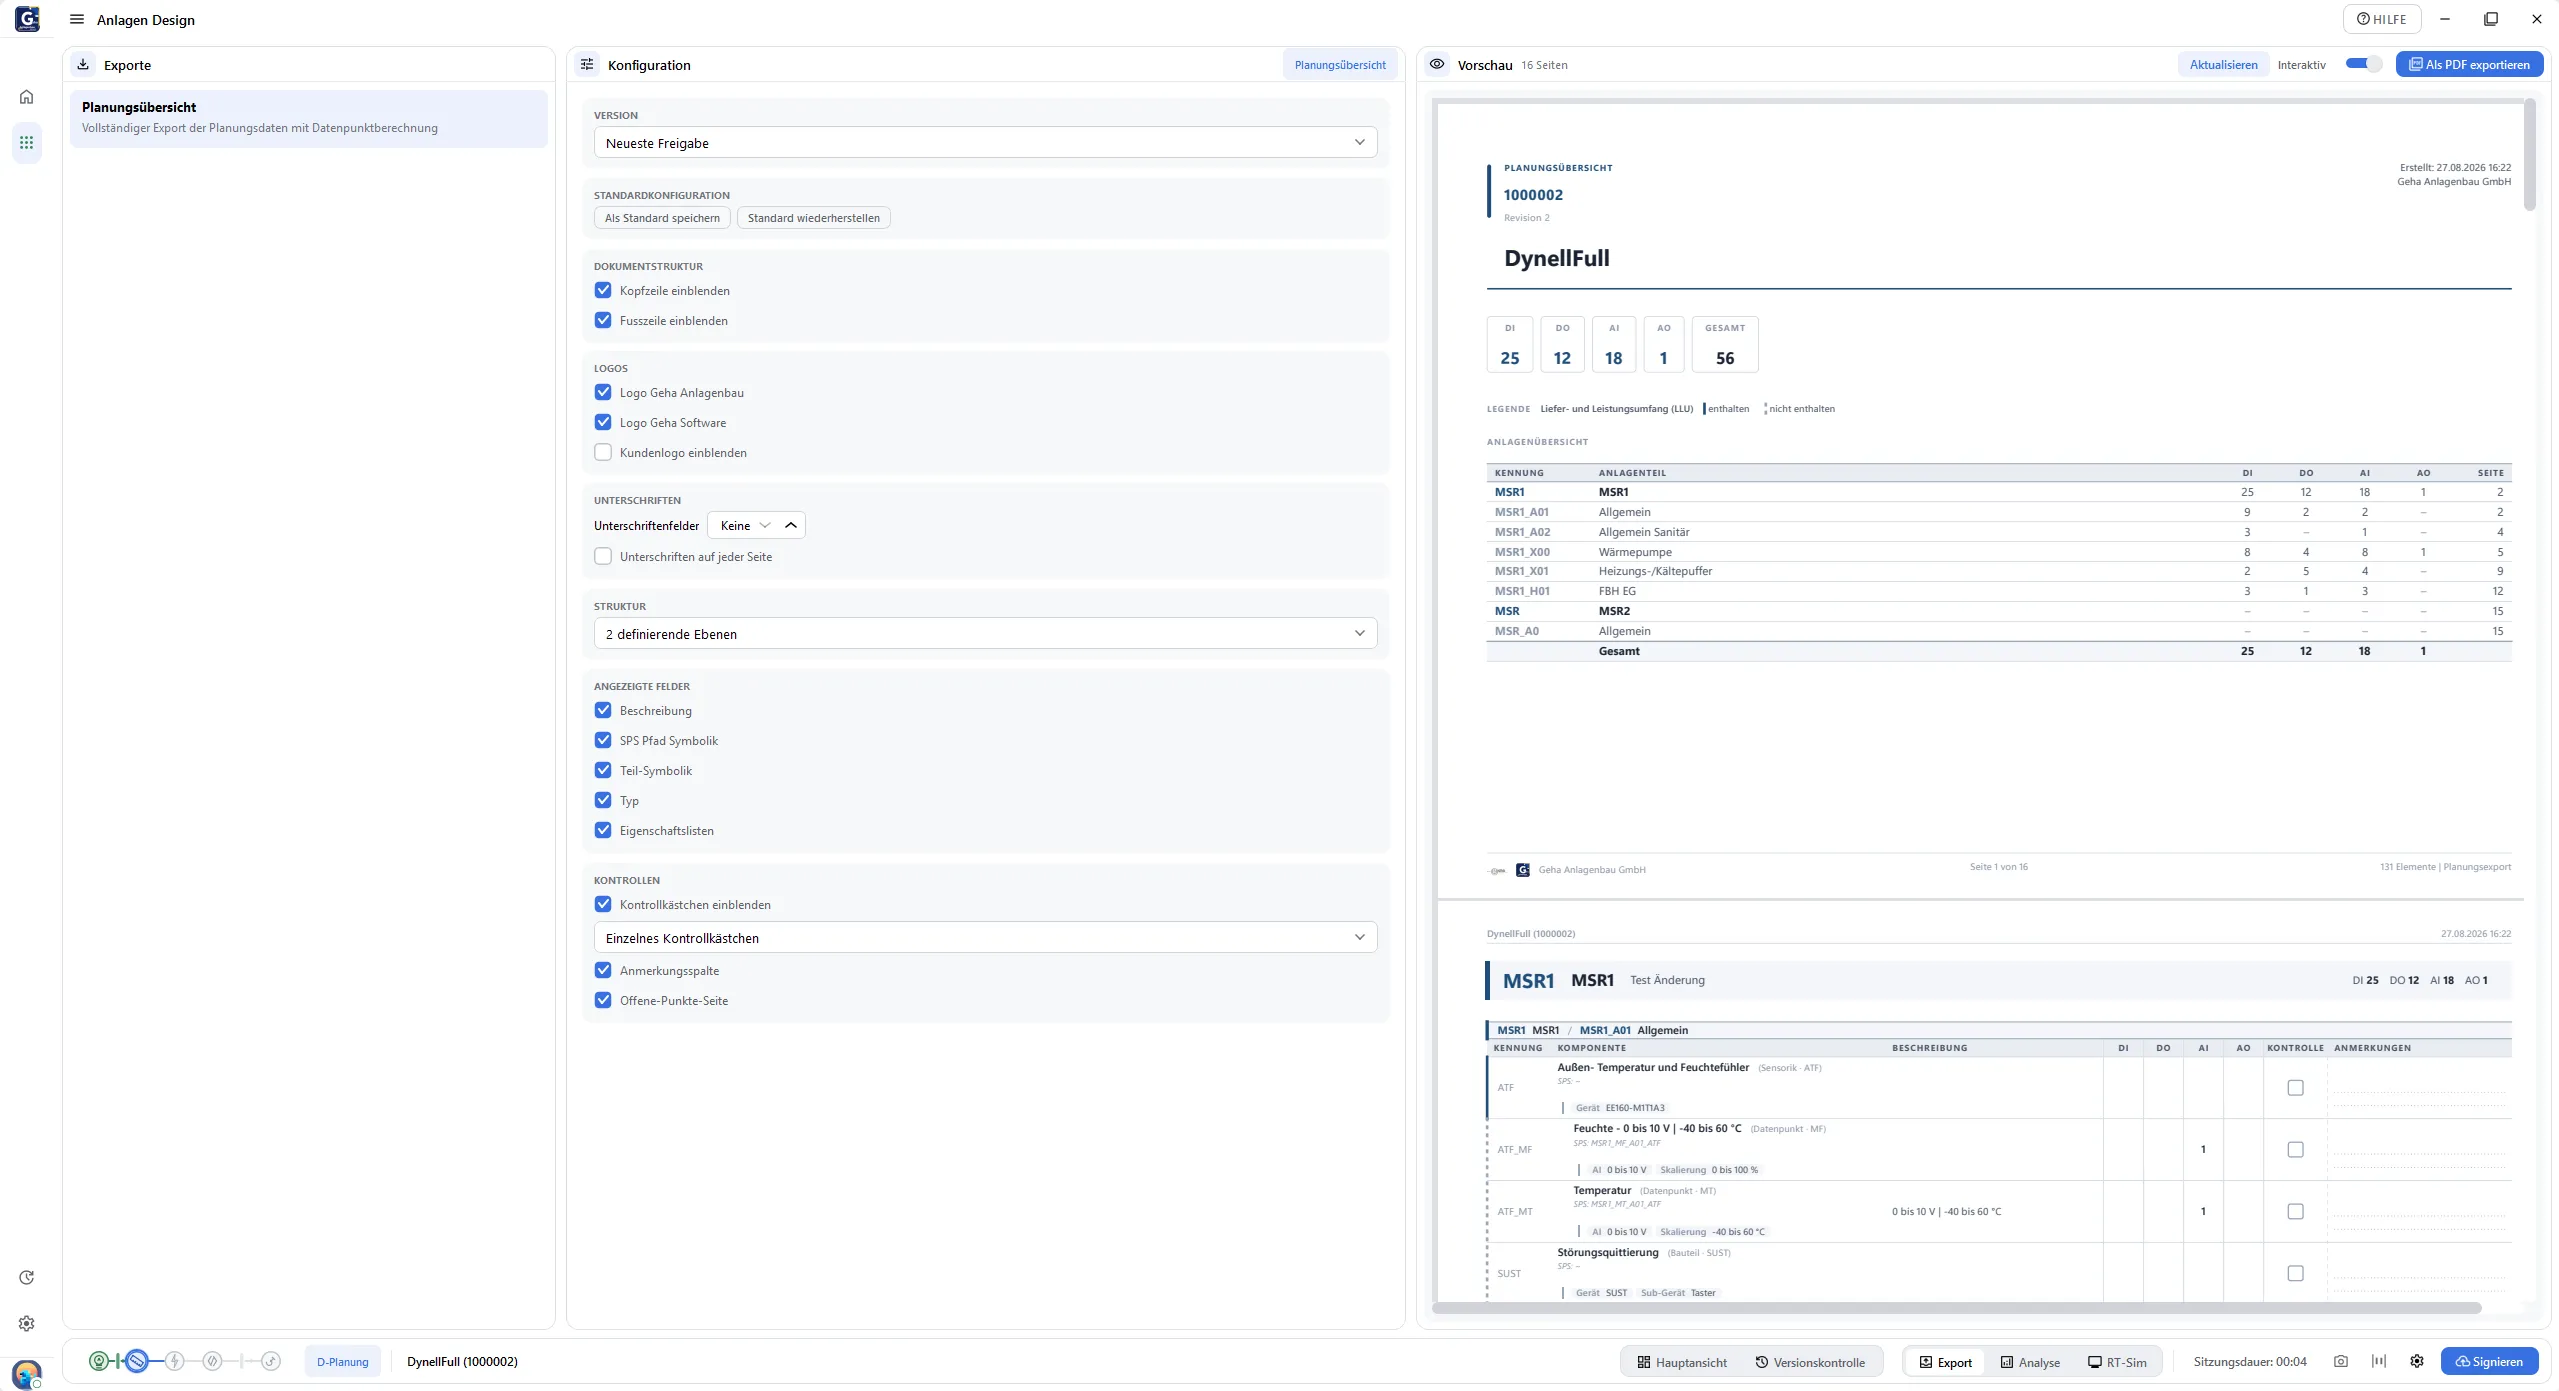Open the hamburger menu next to Anlagen Design
Viewport: 2559px width, 1391px height.
coord(77,20)
